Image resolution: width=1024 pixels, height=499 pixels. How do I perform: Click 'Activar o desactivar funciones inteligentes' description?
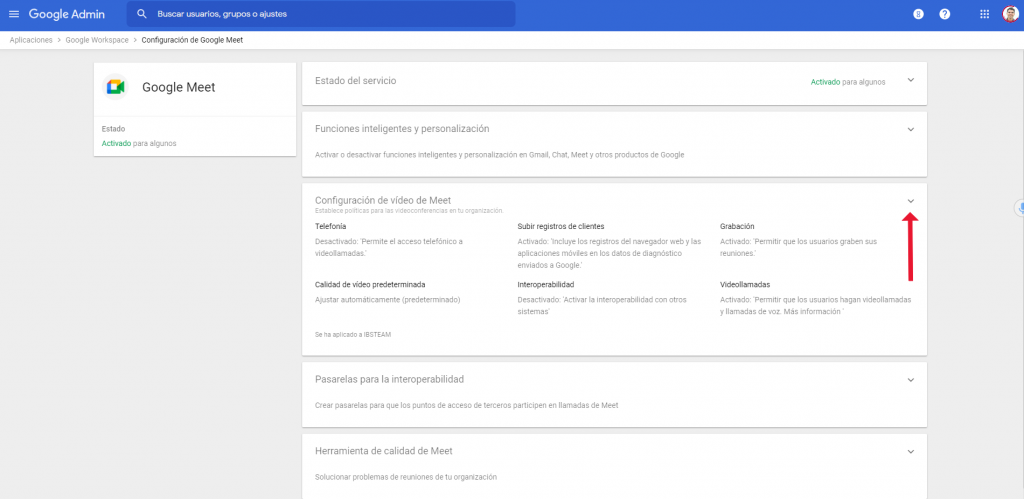(x=500, y=155)
